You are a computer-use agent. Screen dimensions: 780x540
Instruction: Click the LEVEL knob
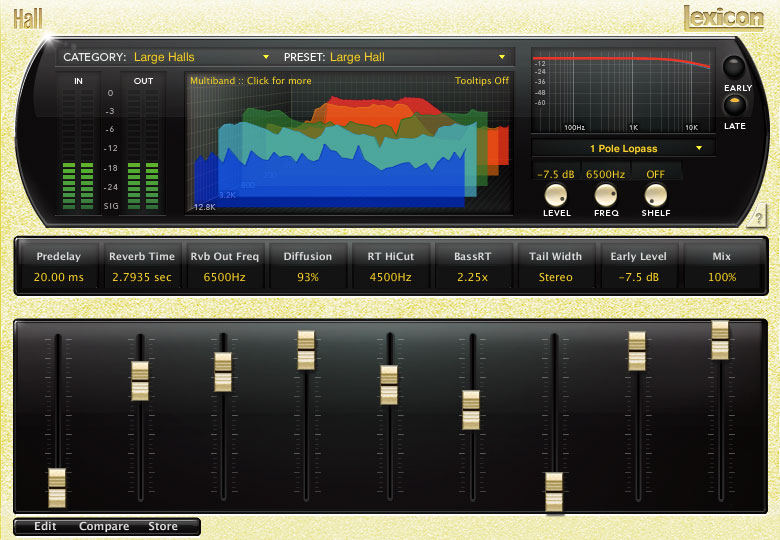[x=556, y=195]
